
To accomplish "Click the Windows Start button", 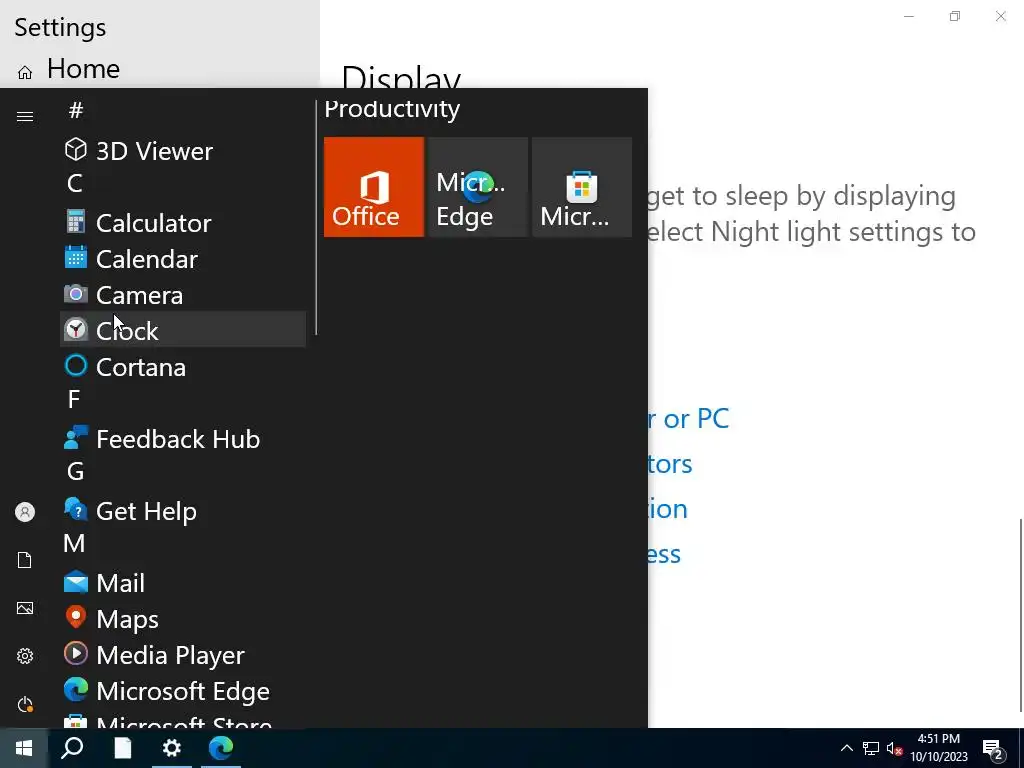I will click(x=24, y=748).
